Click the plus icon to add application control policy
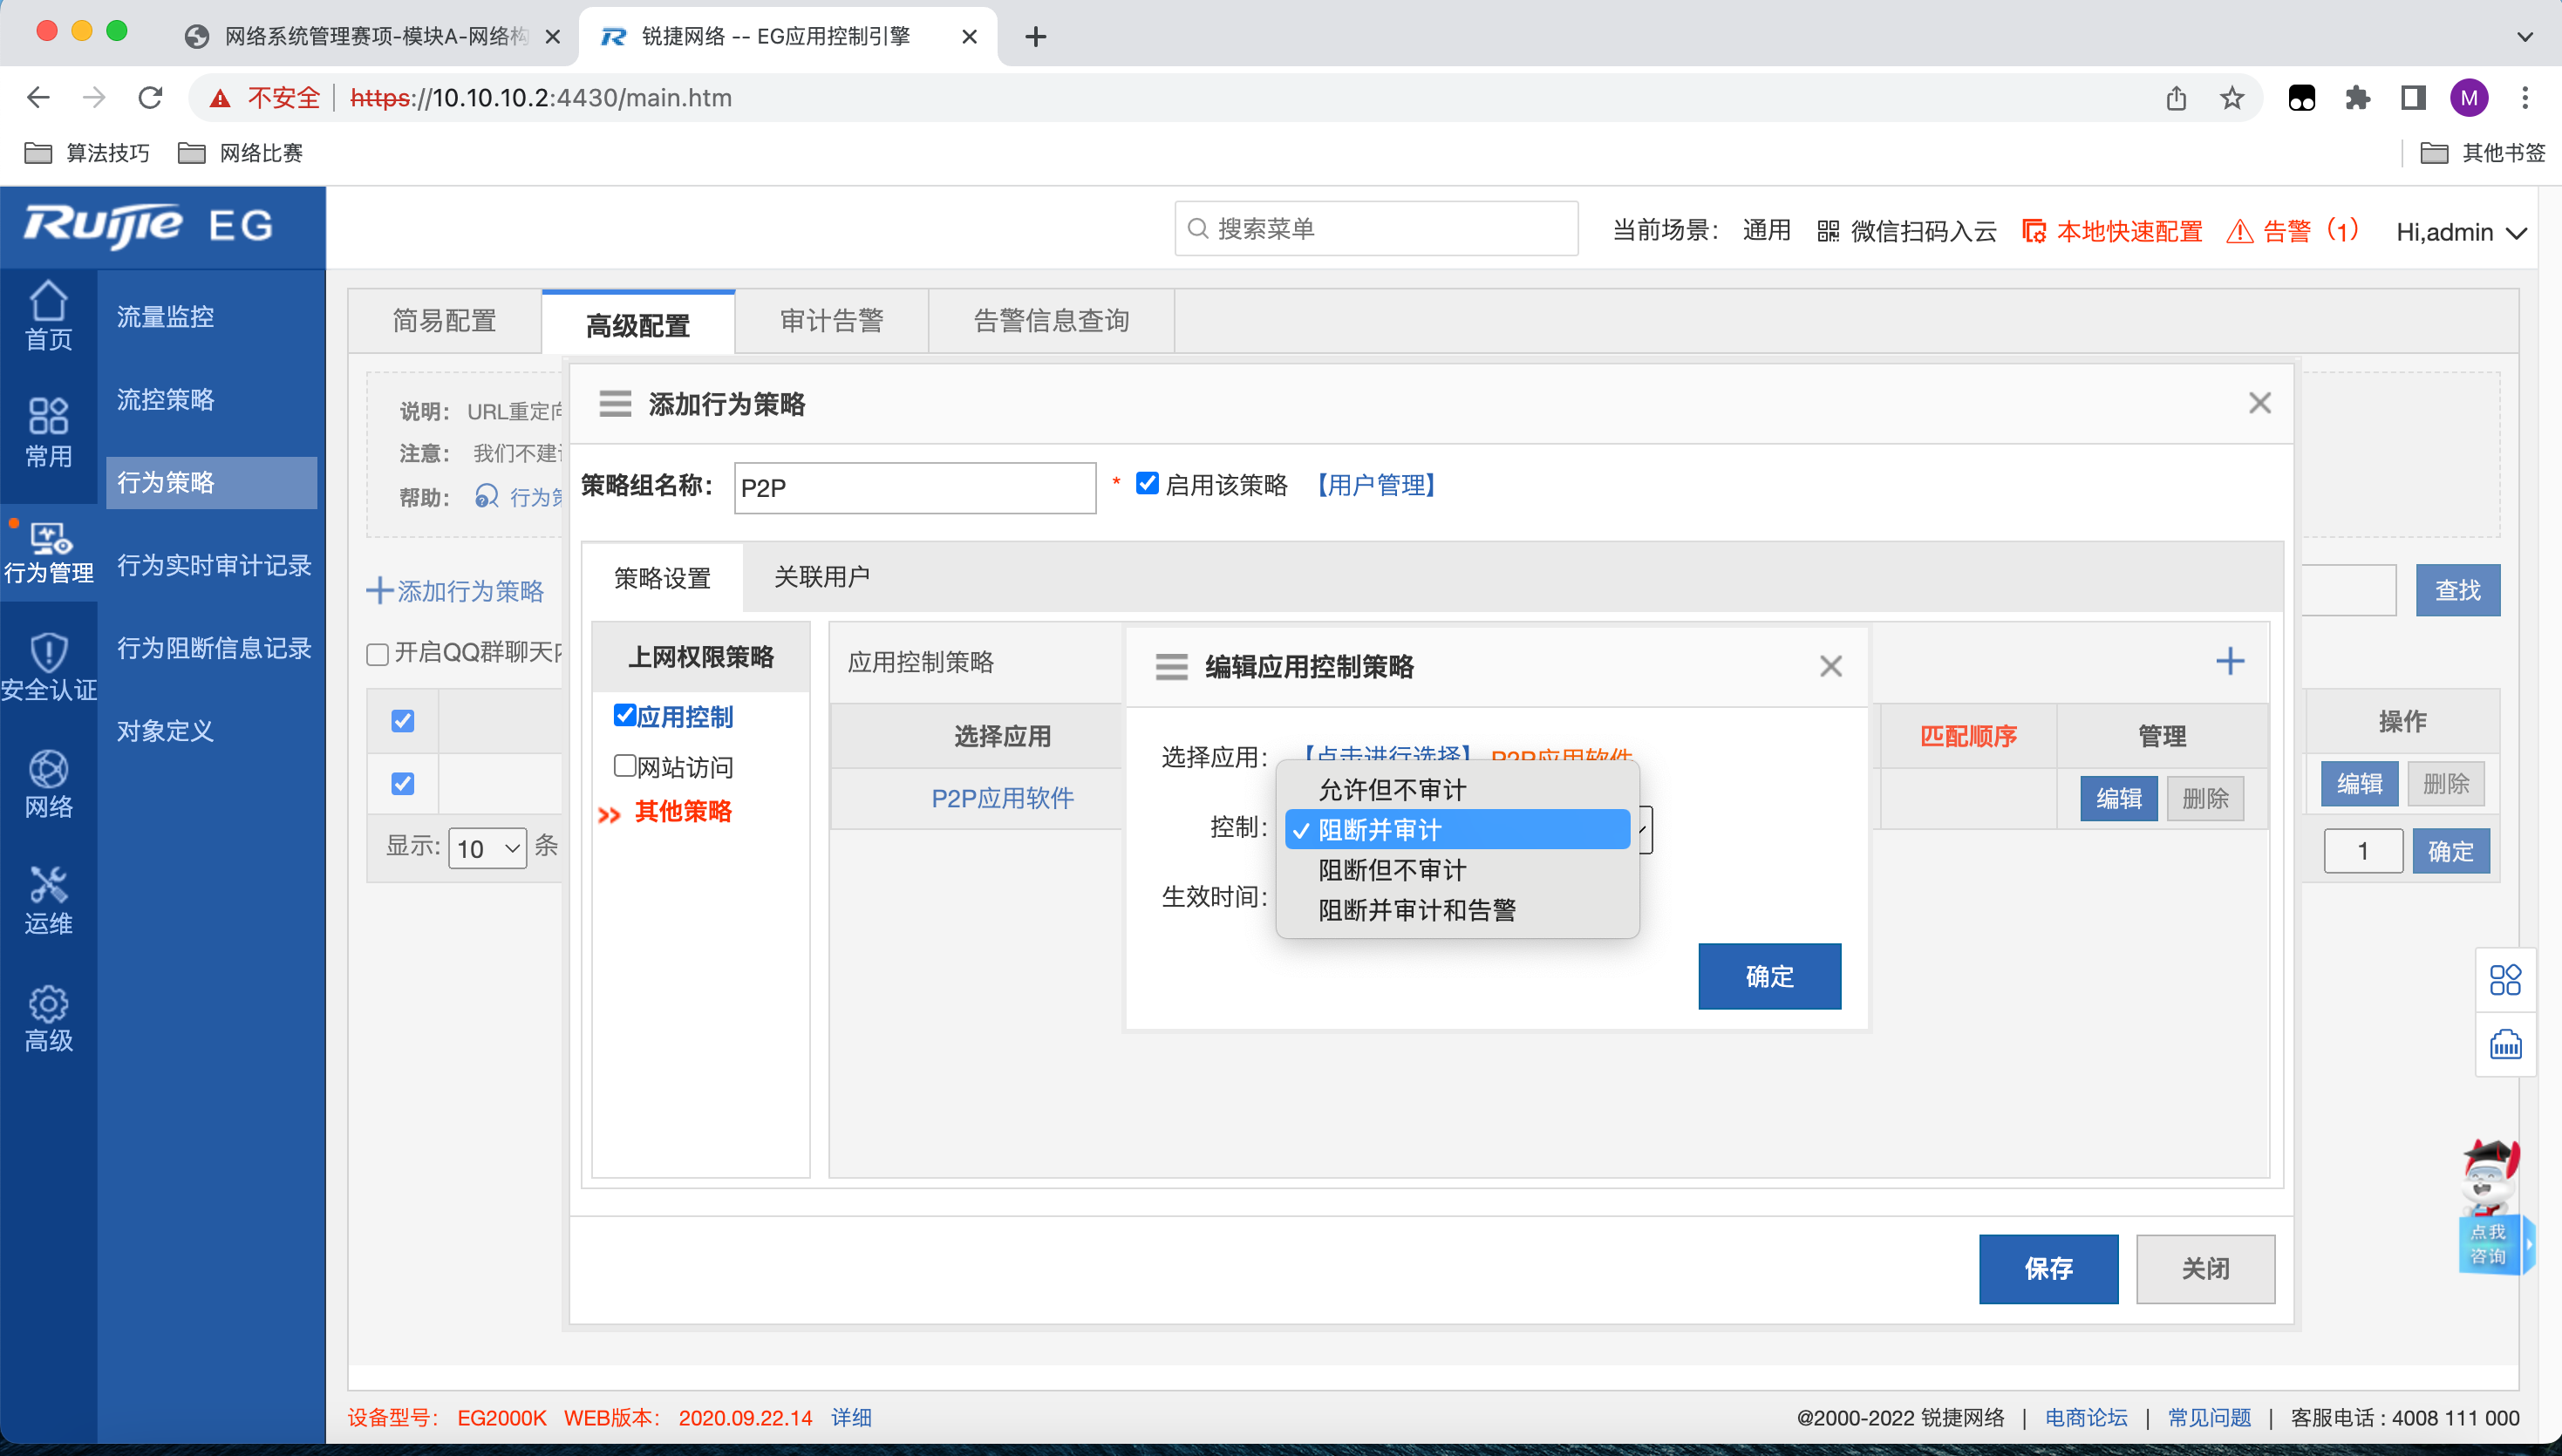Screen dimensions: 2562x1456 coord(2230,661)
